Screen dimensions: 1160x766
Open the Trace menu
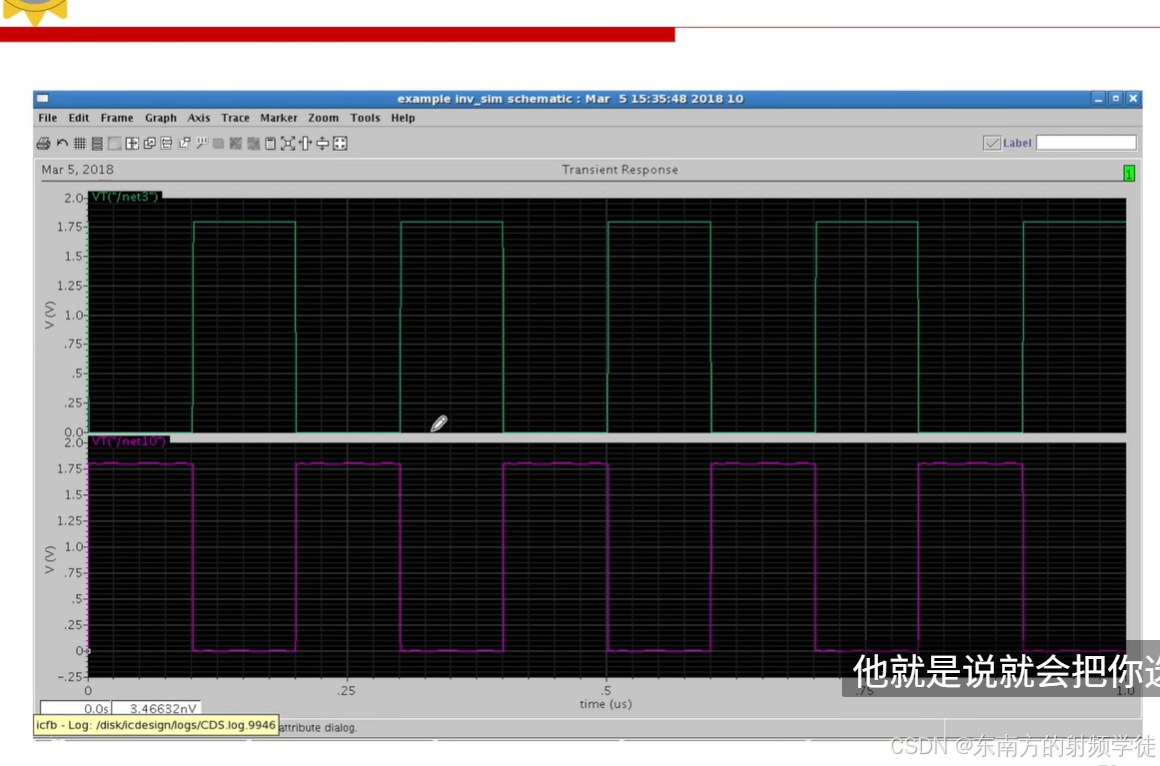[235, 118]
